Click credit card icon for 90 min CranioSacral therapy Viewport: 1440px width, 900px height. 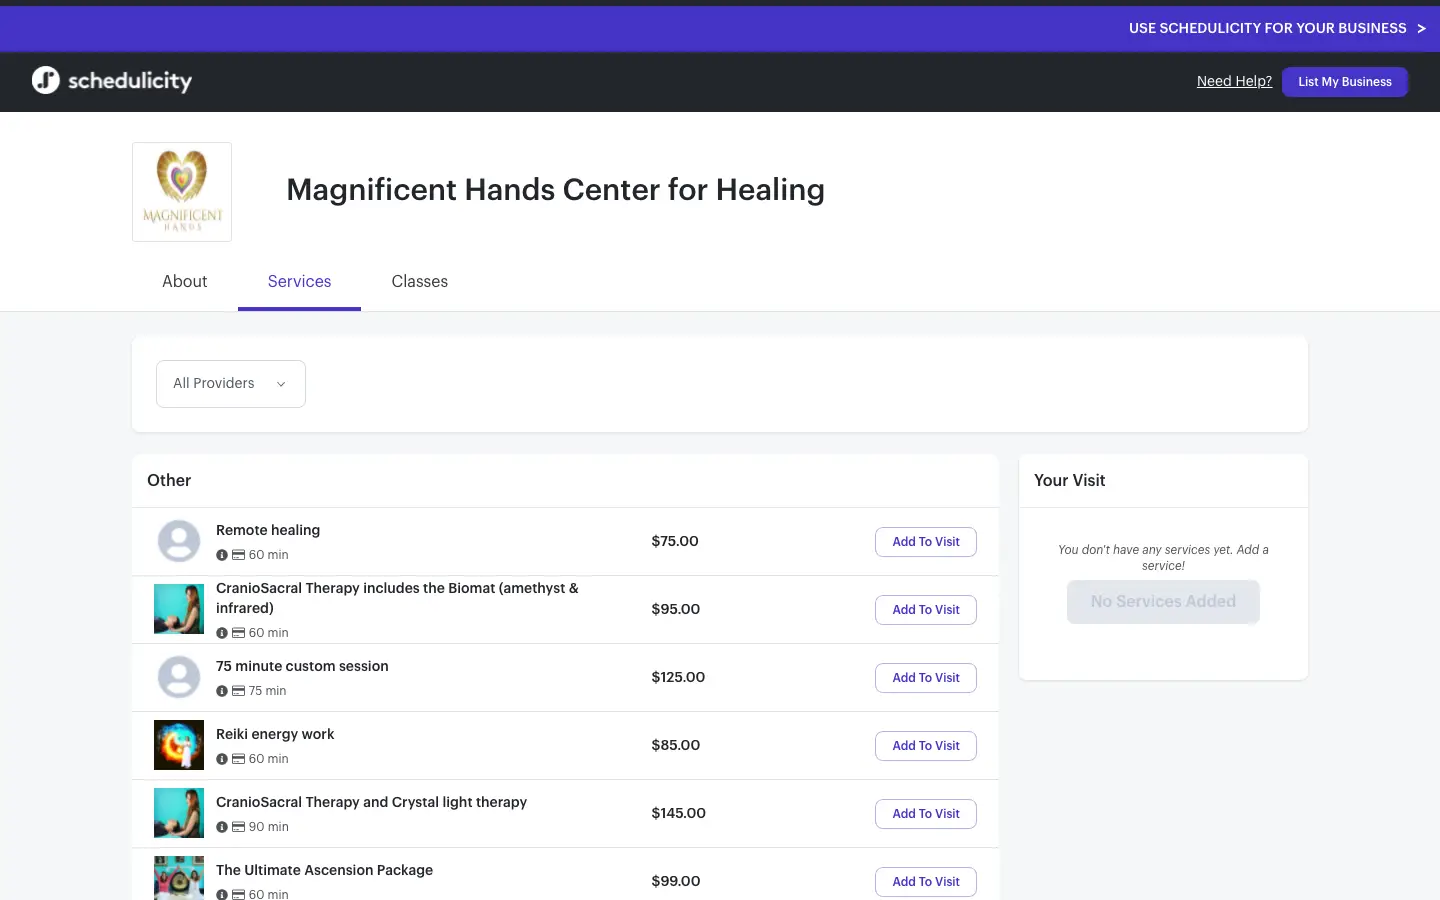238,827
